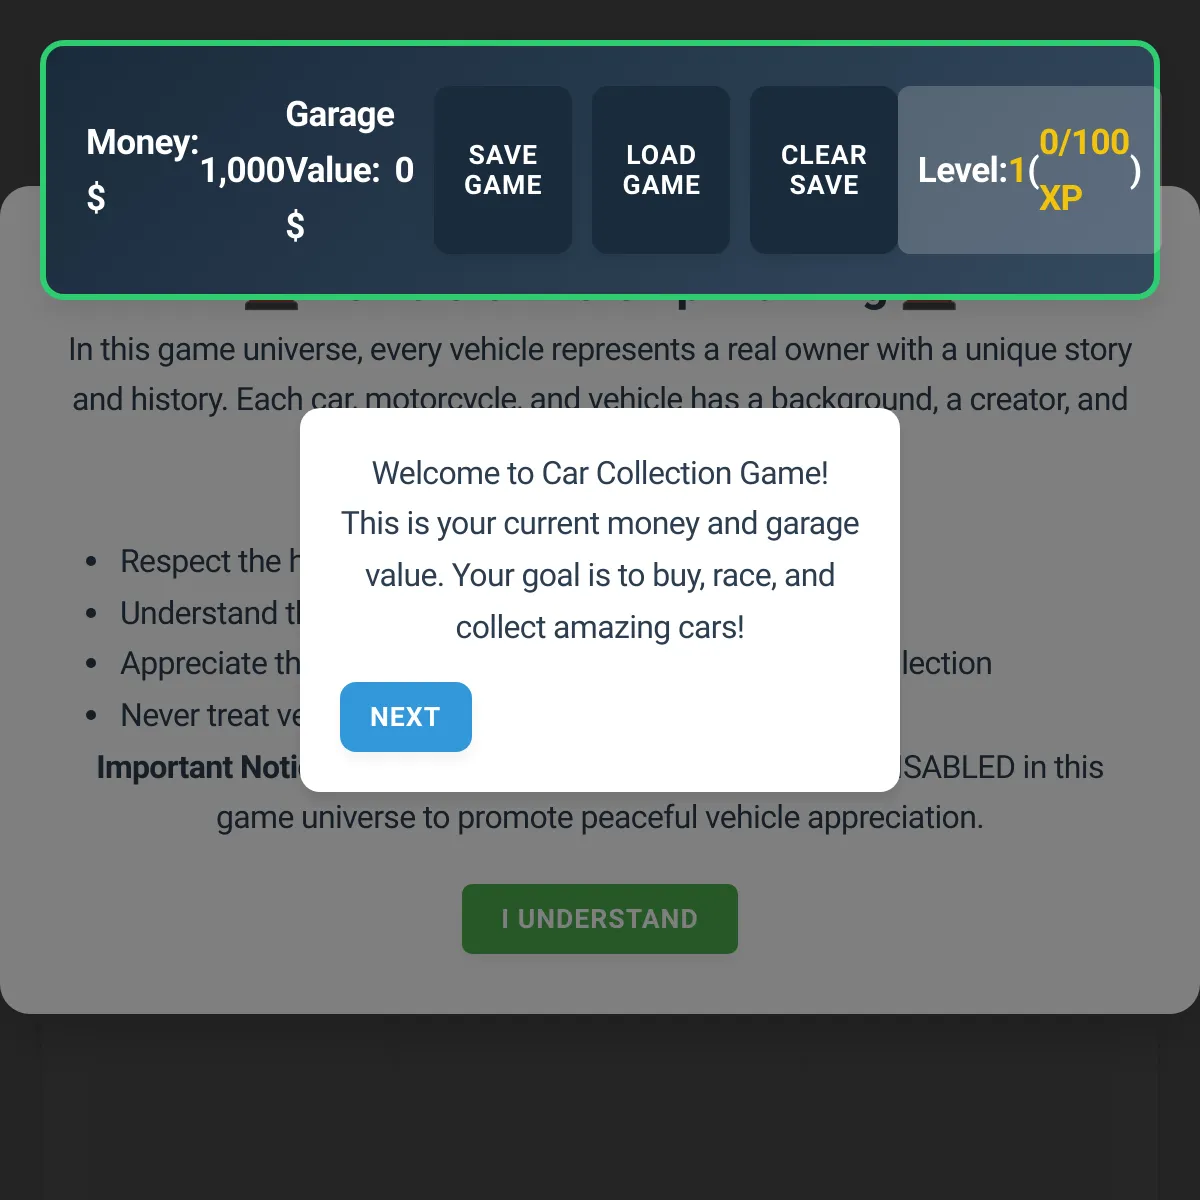Click the garage value number 0
1200x1200 pixels.
click(404, 170)
